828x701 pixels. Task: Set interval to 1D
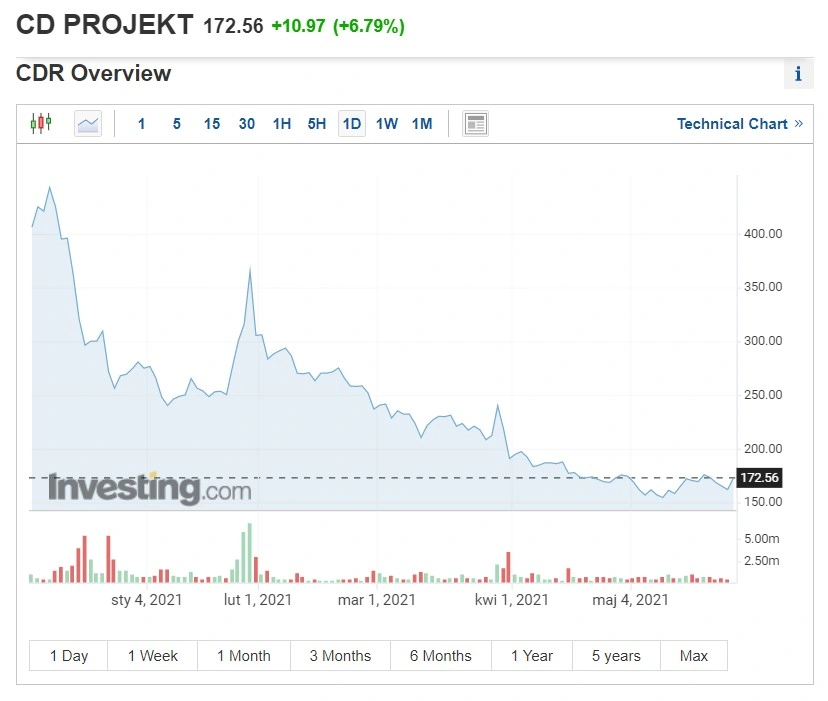click(x=352, y=124)
